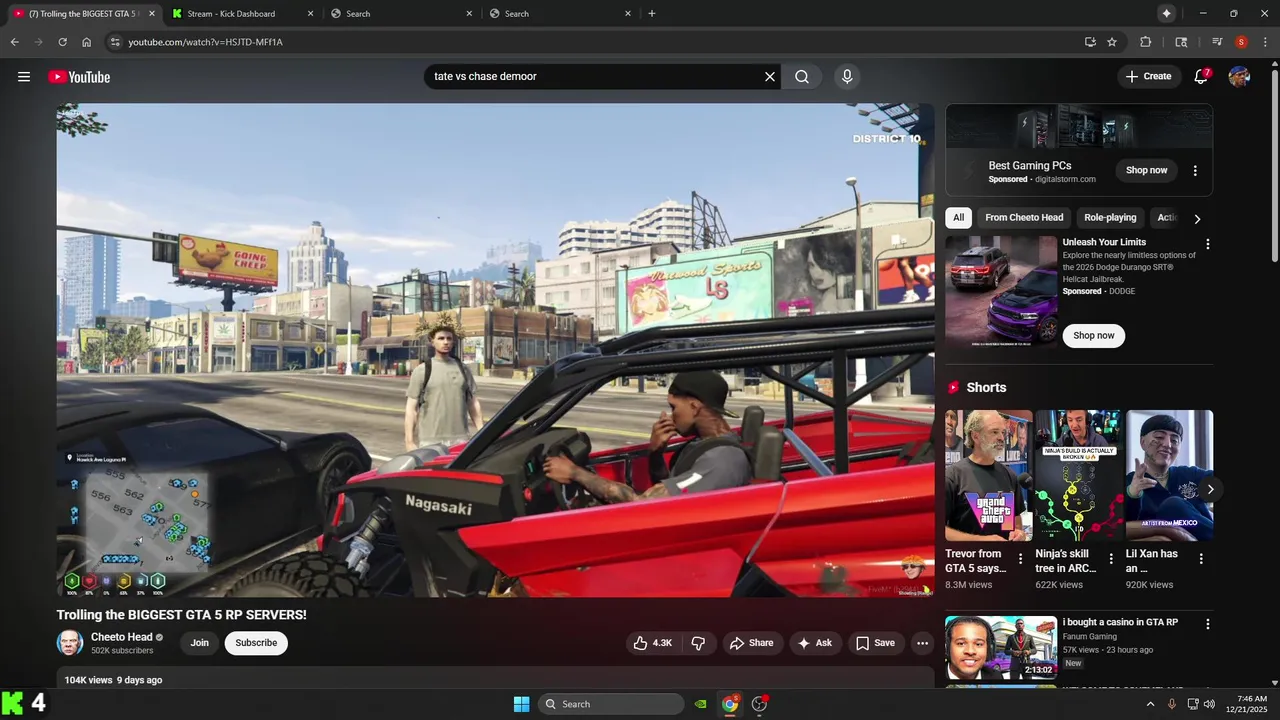Open the Cheeto Head channel name link
Screen dimensions: 1280x720
tap(122, 637)
